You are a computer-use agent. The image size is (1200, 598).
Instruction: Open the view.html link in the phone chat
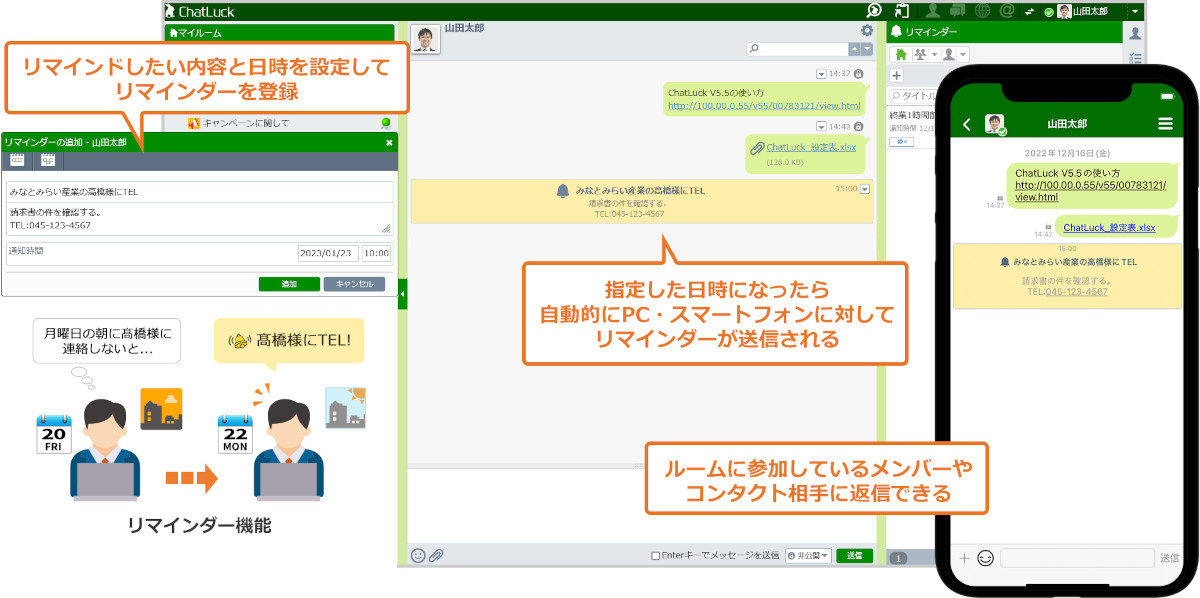pos(1090,191)
